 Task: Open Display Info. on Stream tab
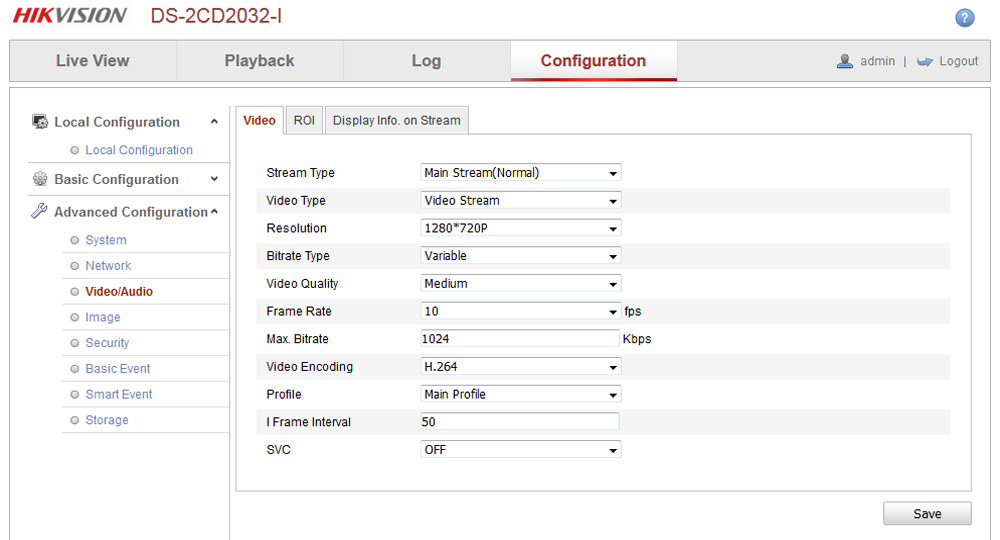[x=397, y=120]
